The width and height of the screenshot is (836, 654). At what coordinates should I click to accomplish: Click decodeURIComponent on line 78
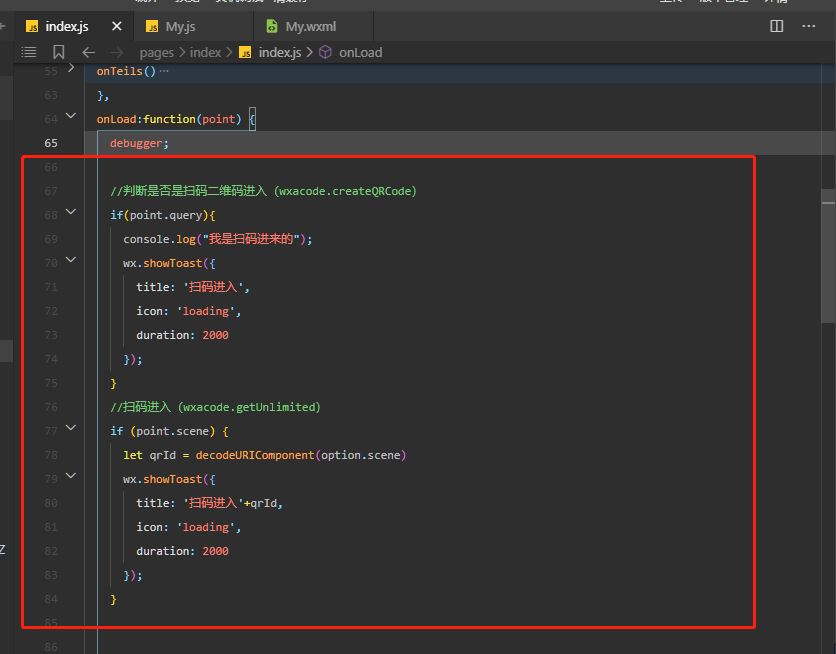tap(255, 455)
